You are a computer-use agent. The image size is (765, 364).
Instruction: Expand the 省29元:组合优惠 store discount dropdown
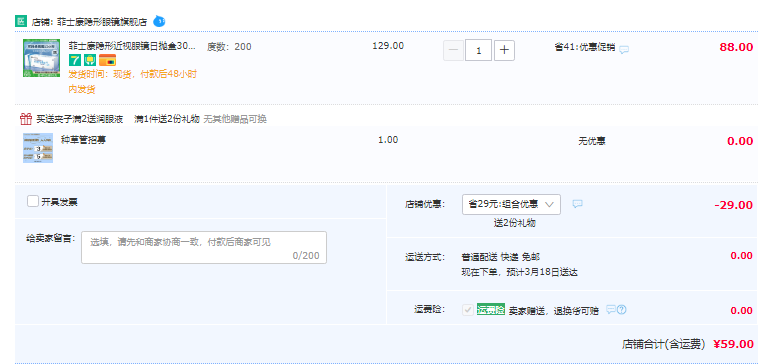[x=511, y=204]
